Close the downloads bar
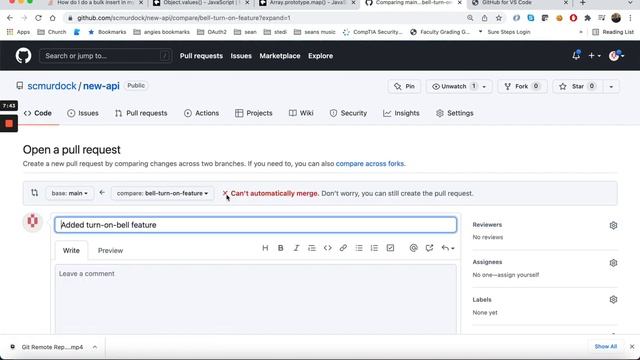 coord(632,347)
